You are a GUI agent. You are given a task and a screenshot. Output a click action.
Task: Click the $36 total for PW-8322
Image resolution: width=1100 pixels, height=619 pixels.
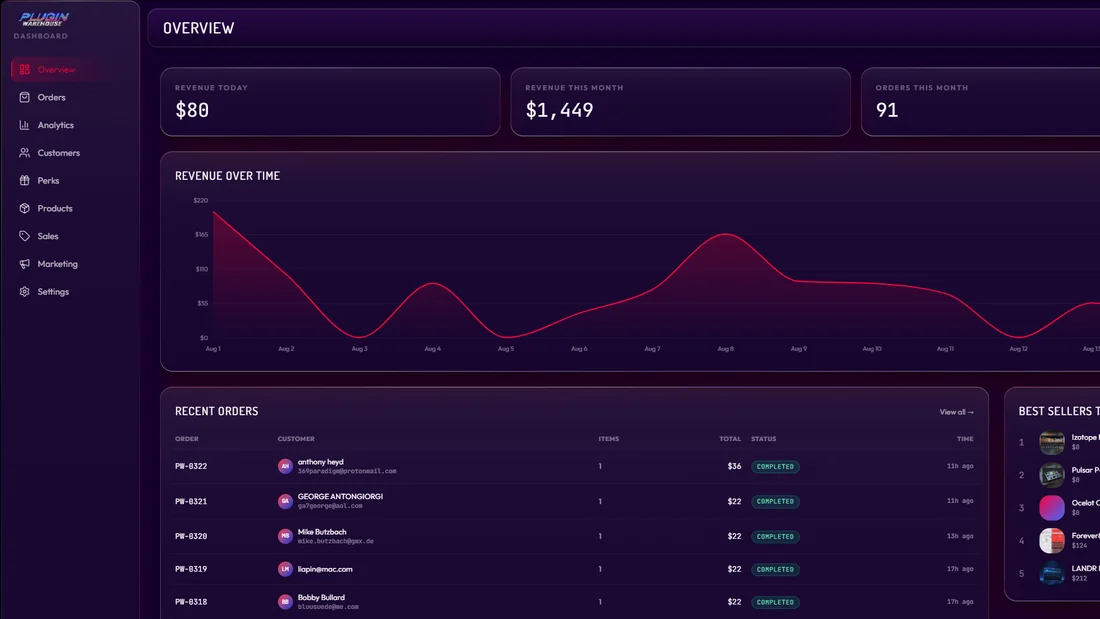coord(735,466)
